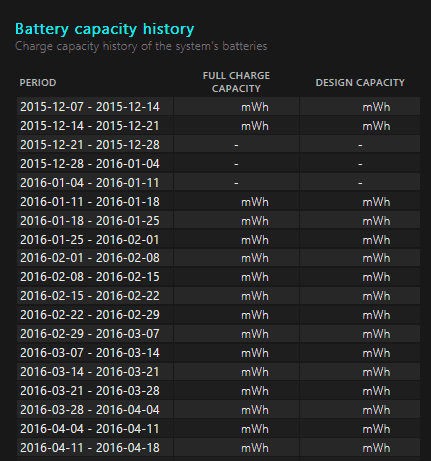Select period 2016-03-21 - 2016-03-28
The width and height of the screenshot is (431, 461).
(x=90, y=391)
